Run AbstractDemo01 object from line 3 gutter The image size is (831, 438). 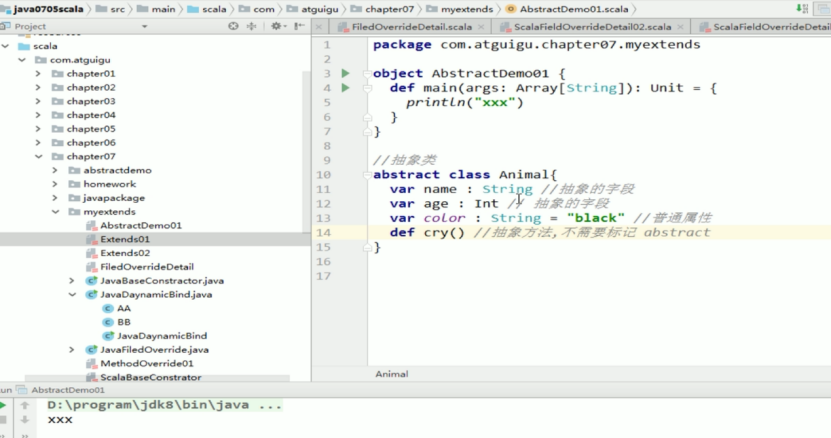click(x=346, y=73)
